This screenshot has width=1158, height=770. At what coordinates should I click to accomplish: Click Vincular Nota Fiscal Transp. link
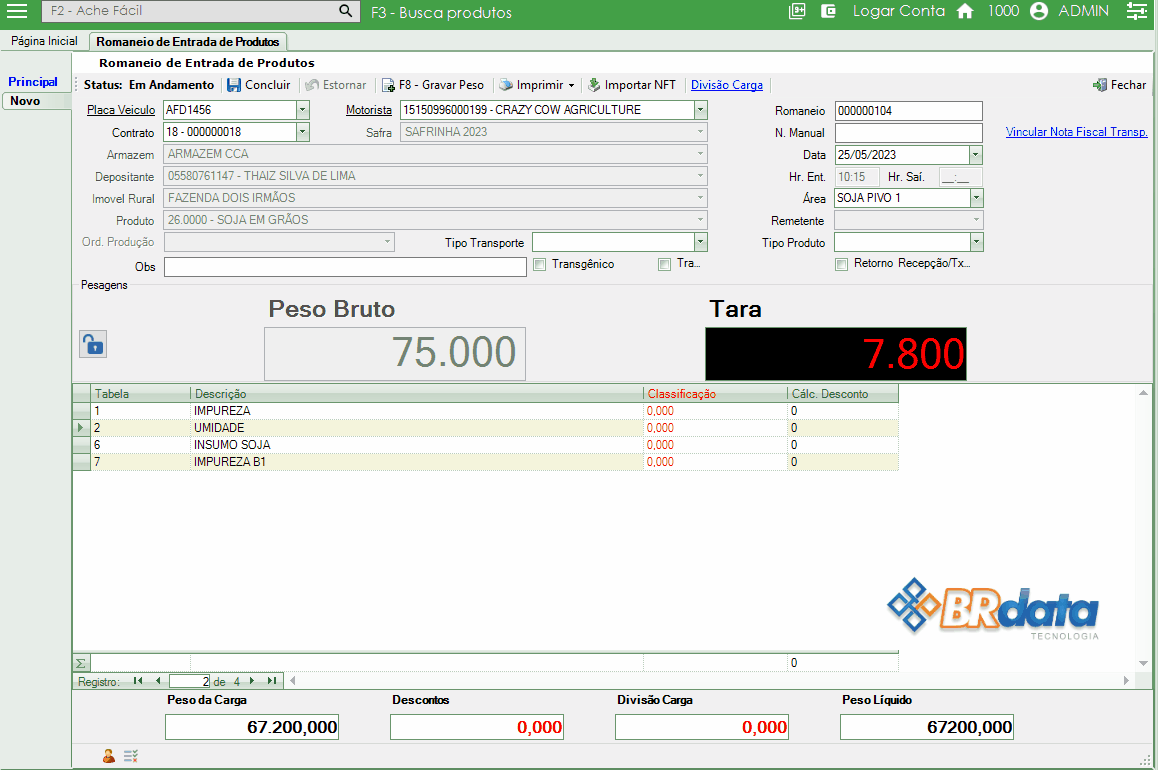1076,132
